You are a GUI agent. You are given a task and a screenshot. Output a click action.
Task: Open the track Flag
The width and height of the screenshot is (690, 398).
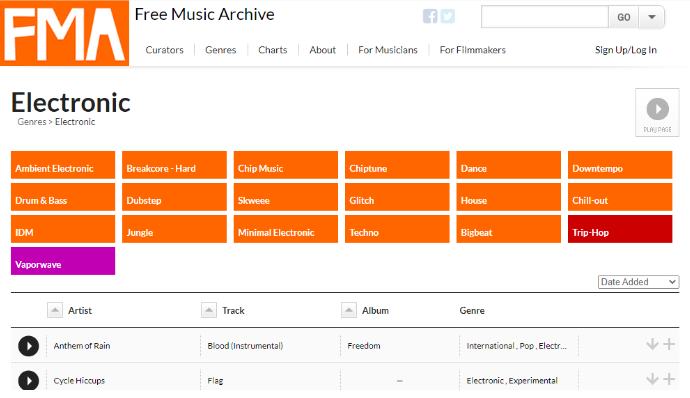pyautogui.click(x=215, y=381)
